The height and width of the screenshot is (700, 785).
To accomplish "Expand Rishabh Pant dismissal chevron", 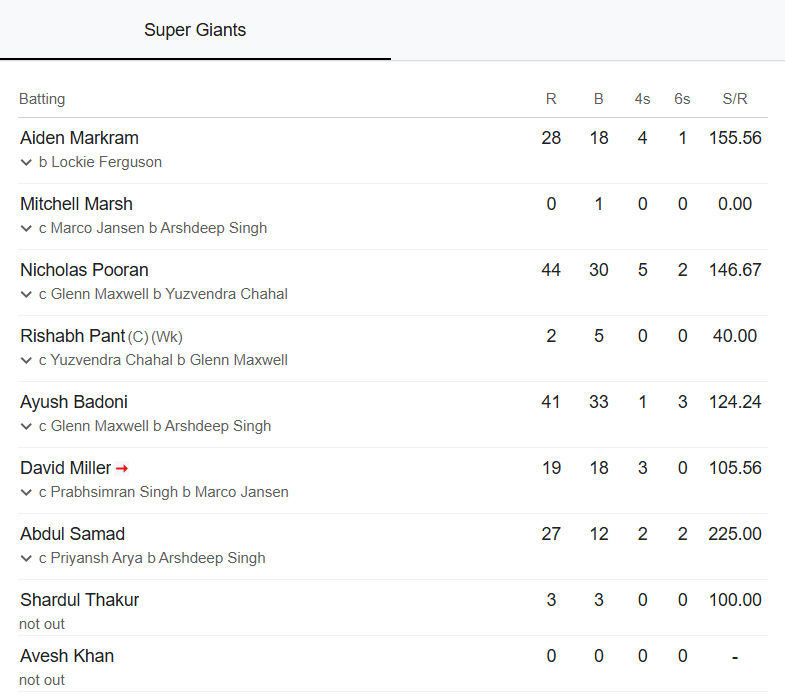I will [26, 361].
